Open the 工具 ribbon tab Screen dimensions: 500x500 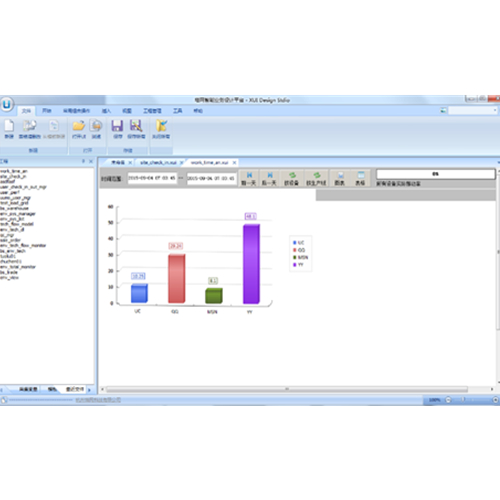(177, 111)
